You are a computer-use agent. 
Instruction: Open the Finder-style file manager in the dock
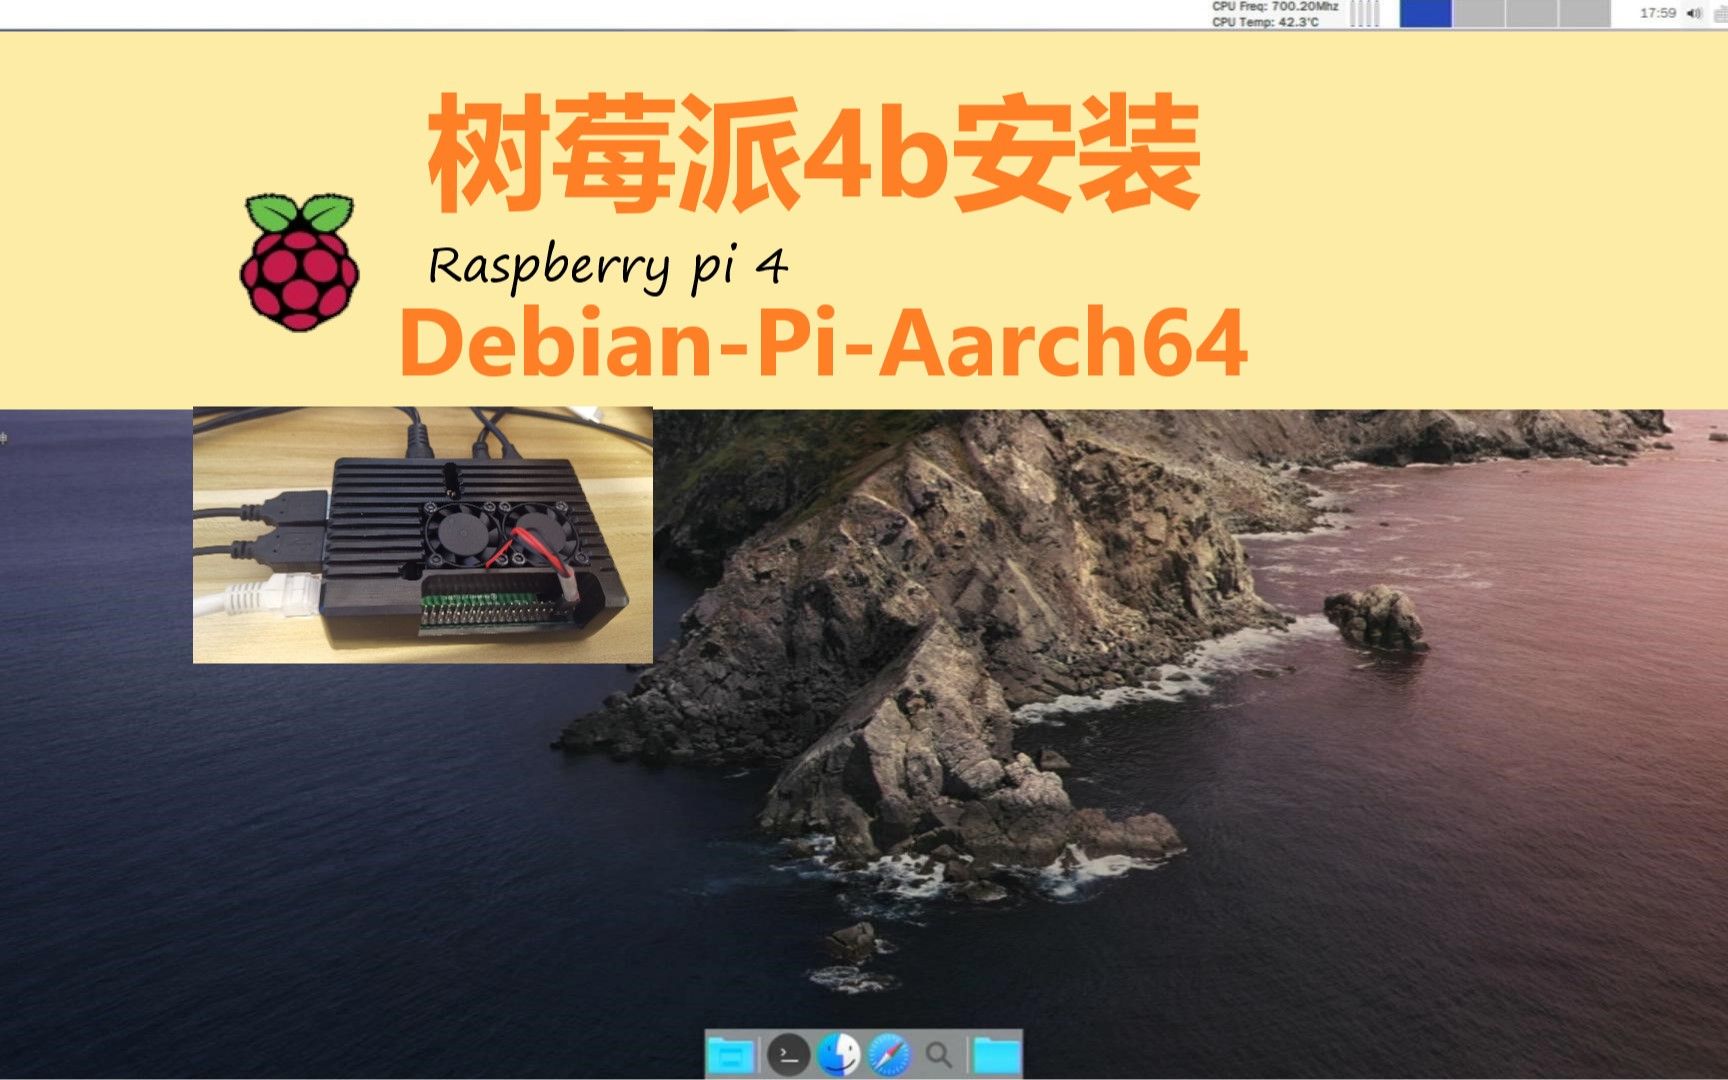[838, 1055]
